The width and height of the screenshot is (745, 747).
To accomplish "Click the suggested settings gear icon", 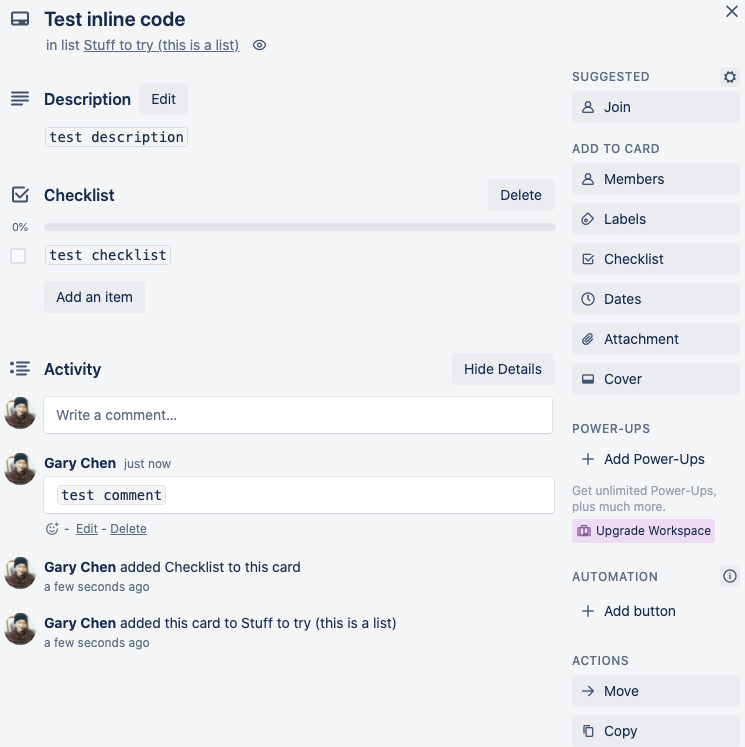I will pos(730,77).
